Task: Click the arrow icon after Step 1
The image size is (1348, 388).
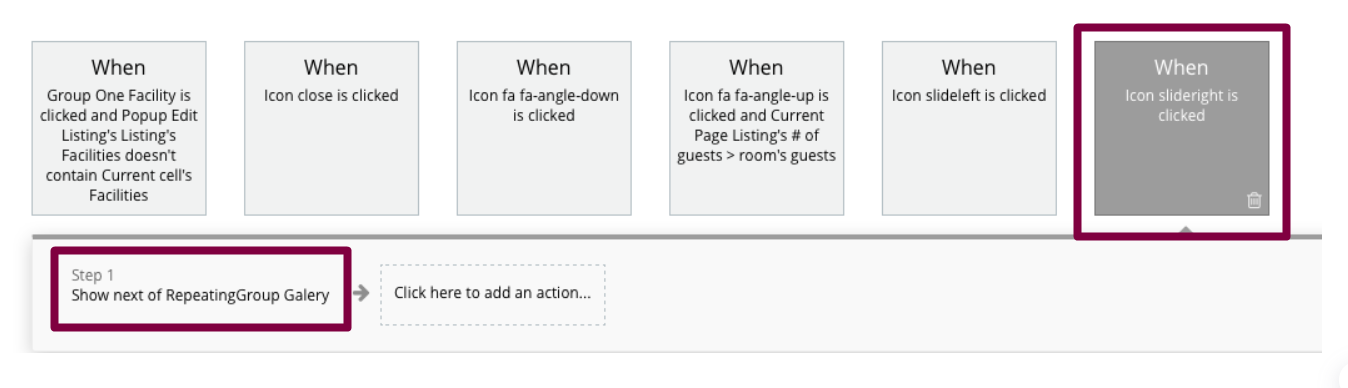Action: (362, 293)
